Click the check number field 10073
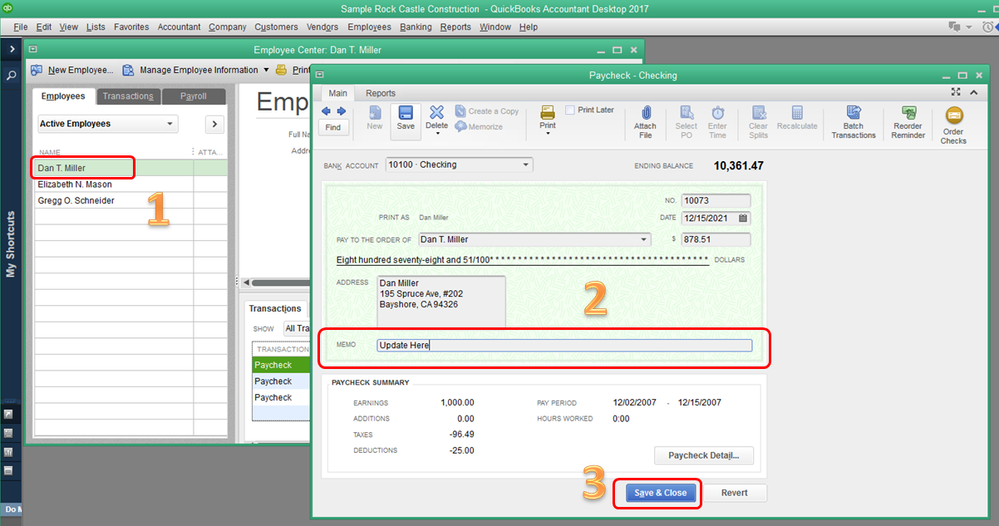 [x=715, y=201]
